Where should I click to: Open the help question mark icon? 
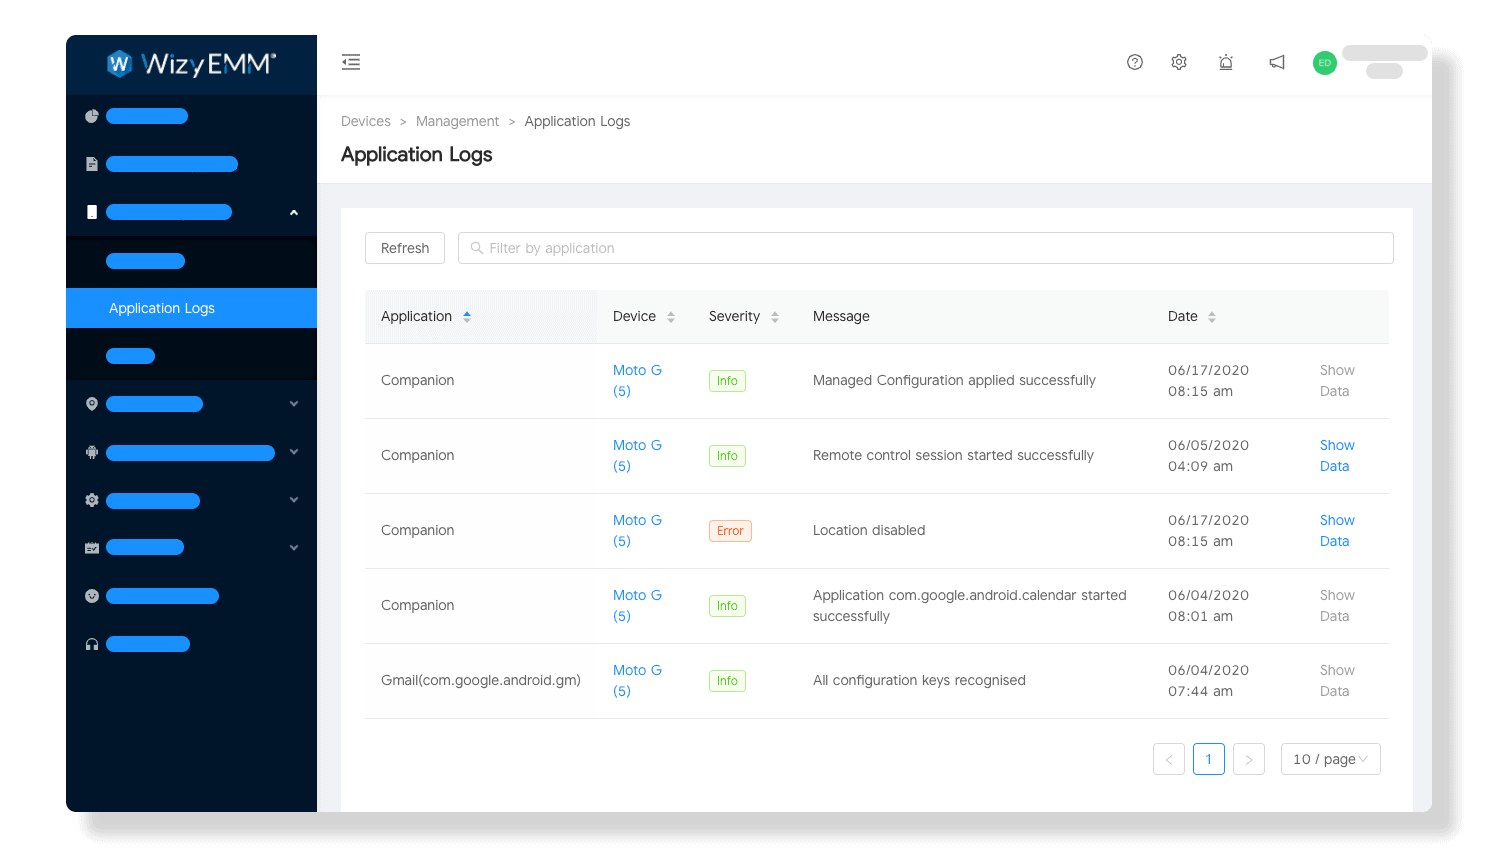[x=1134, y=62]
